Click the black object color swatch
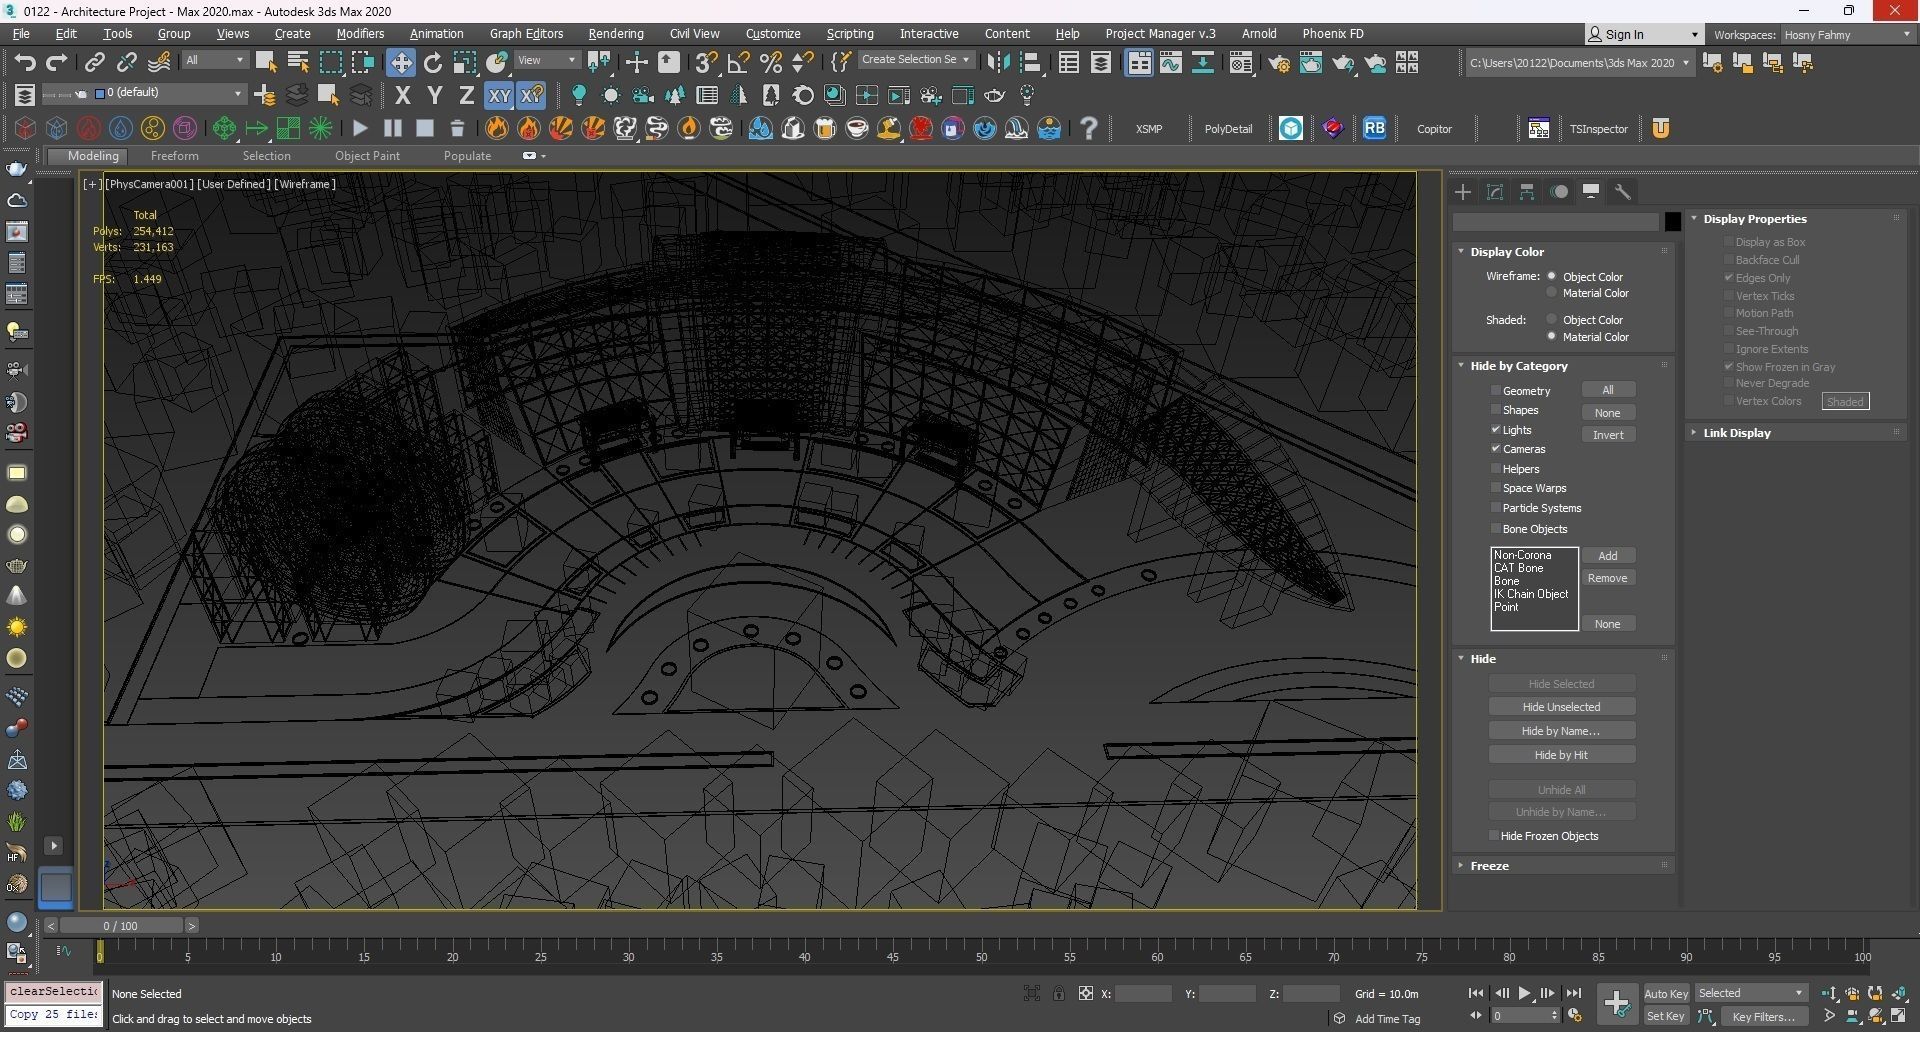This screenshot has height=1040, width=1920. pos(1672,222)
